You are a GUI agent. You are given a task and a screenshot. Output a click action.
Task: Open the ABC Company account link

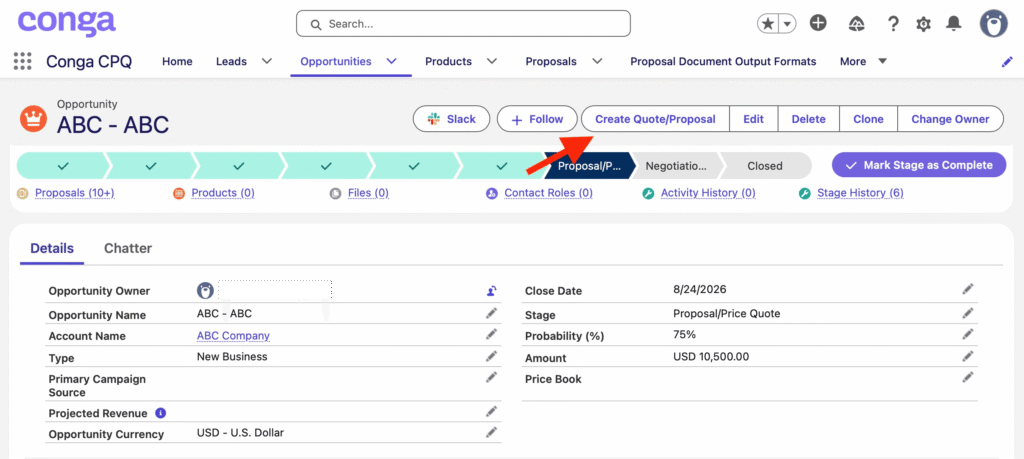pyautogui.click(x=233, y=336)
